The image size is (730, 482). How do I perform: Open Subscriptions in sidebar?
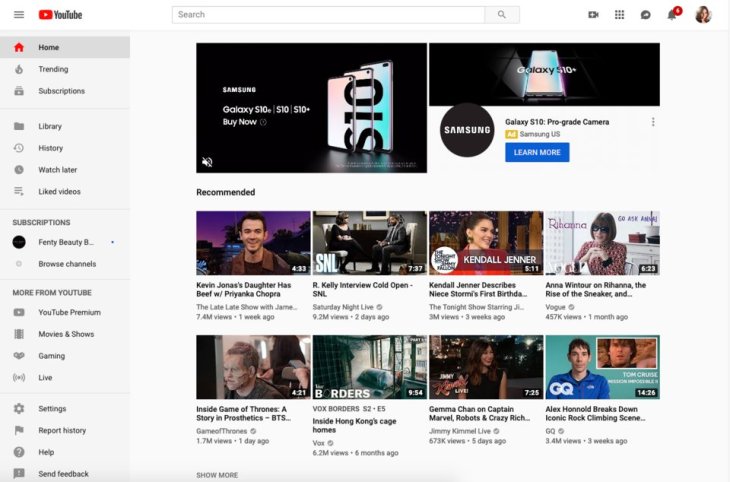click(61, 91)
